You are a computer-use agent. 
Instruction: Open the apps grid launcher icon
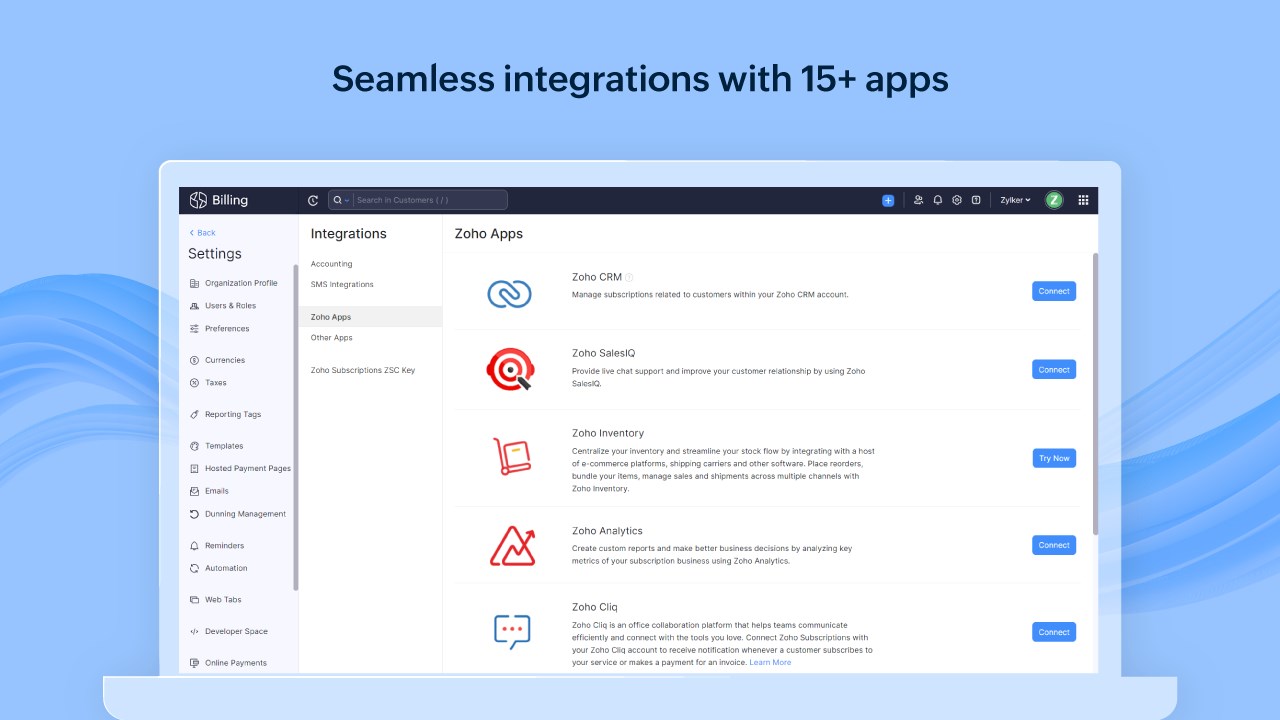point(1083,200)
